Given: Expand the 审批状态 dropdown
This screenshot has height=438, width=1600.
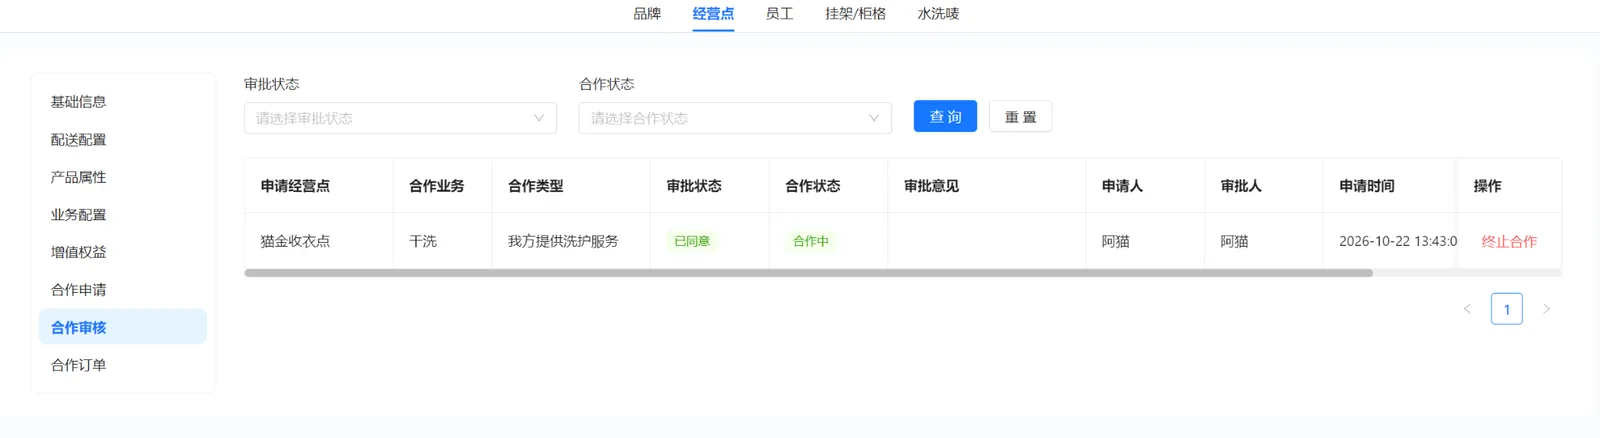Looking at the screenshot, I should [x=400, y=118].
